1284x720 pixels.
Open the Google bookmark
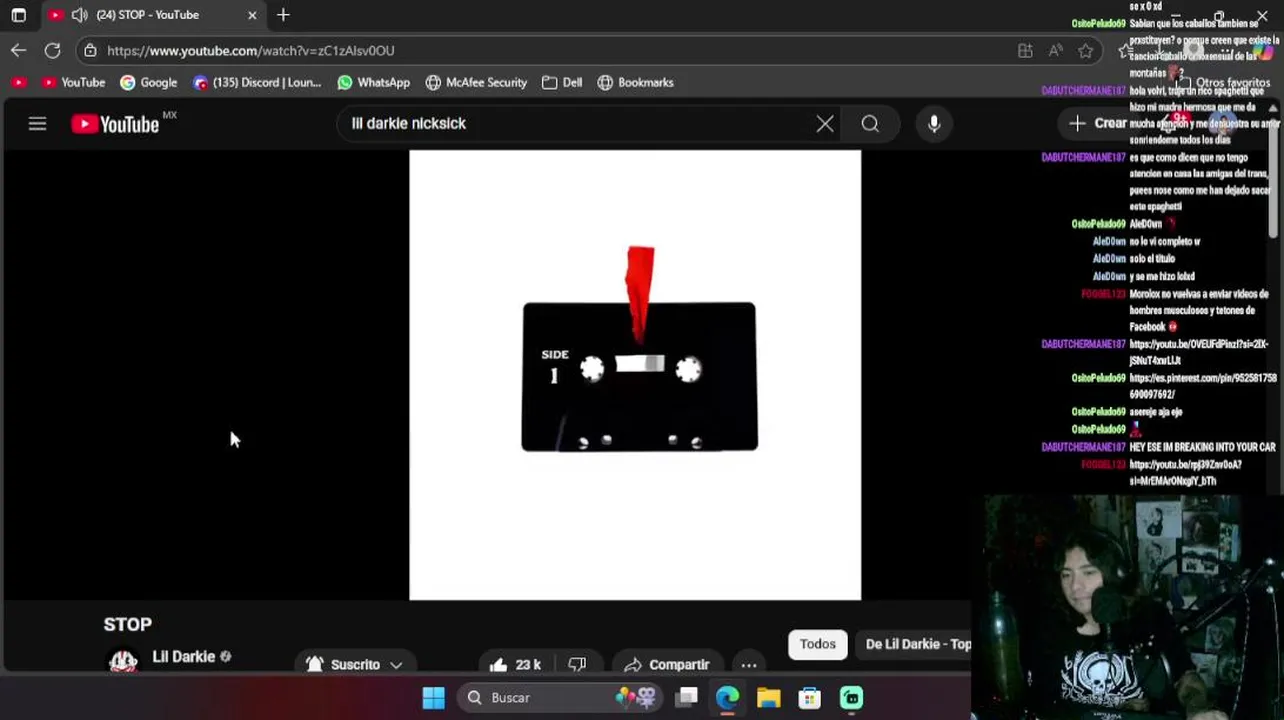click(148, 83)
